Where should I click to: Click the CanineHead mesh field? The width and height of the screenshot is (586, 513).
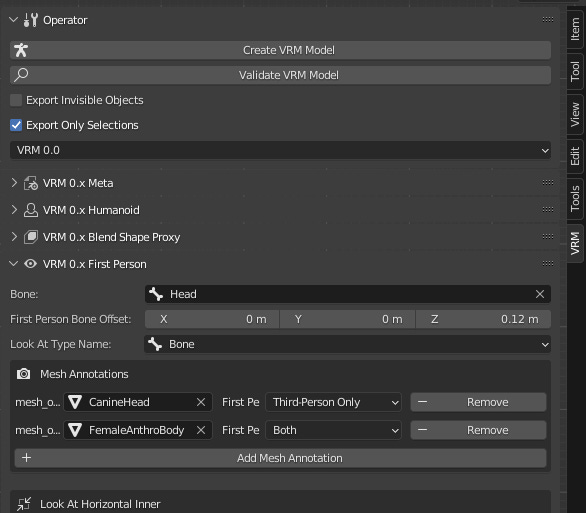pyautogui.click(x=138, y=402)
